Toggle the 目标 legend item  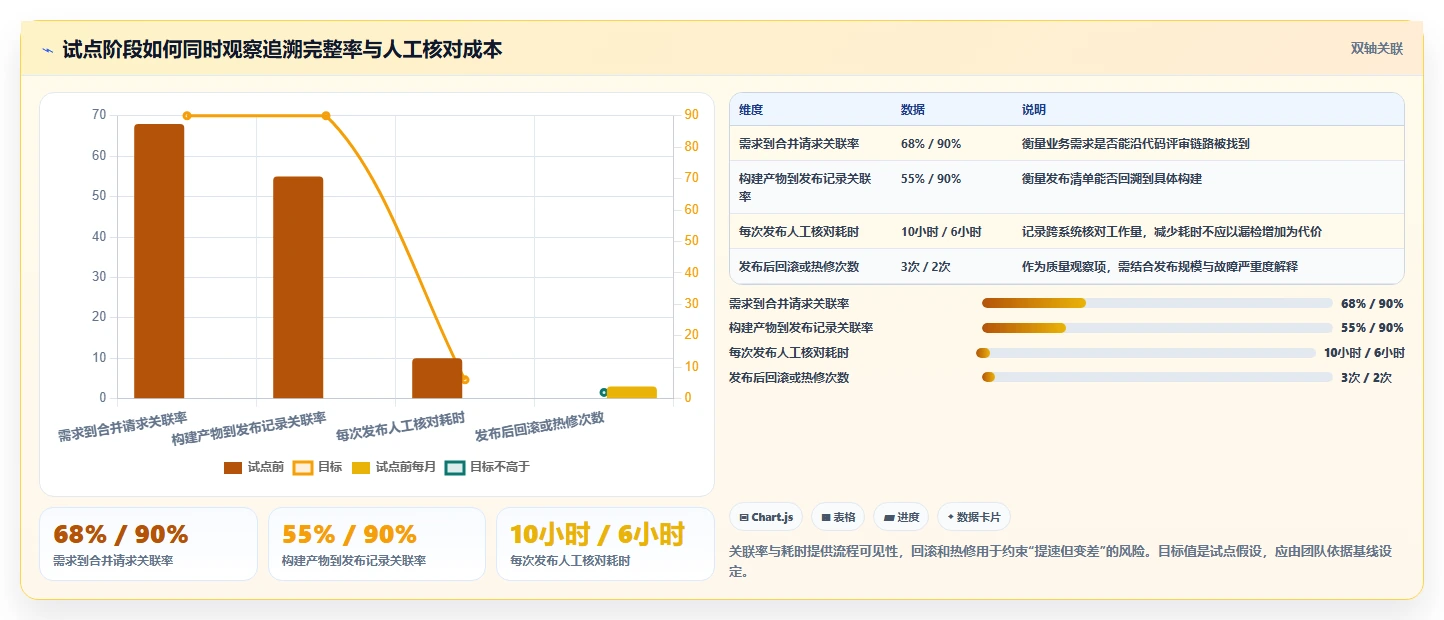coord(317,467)
